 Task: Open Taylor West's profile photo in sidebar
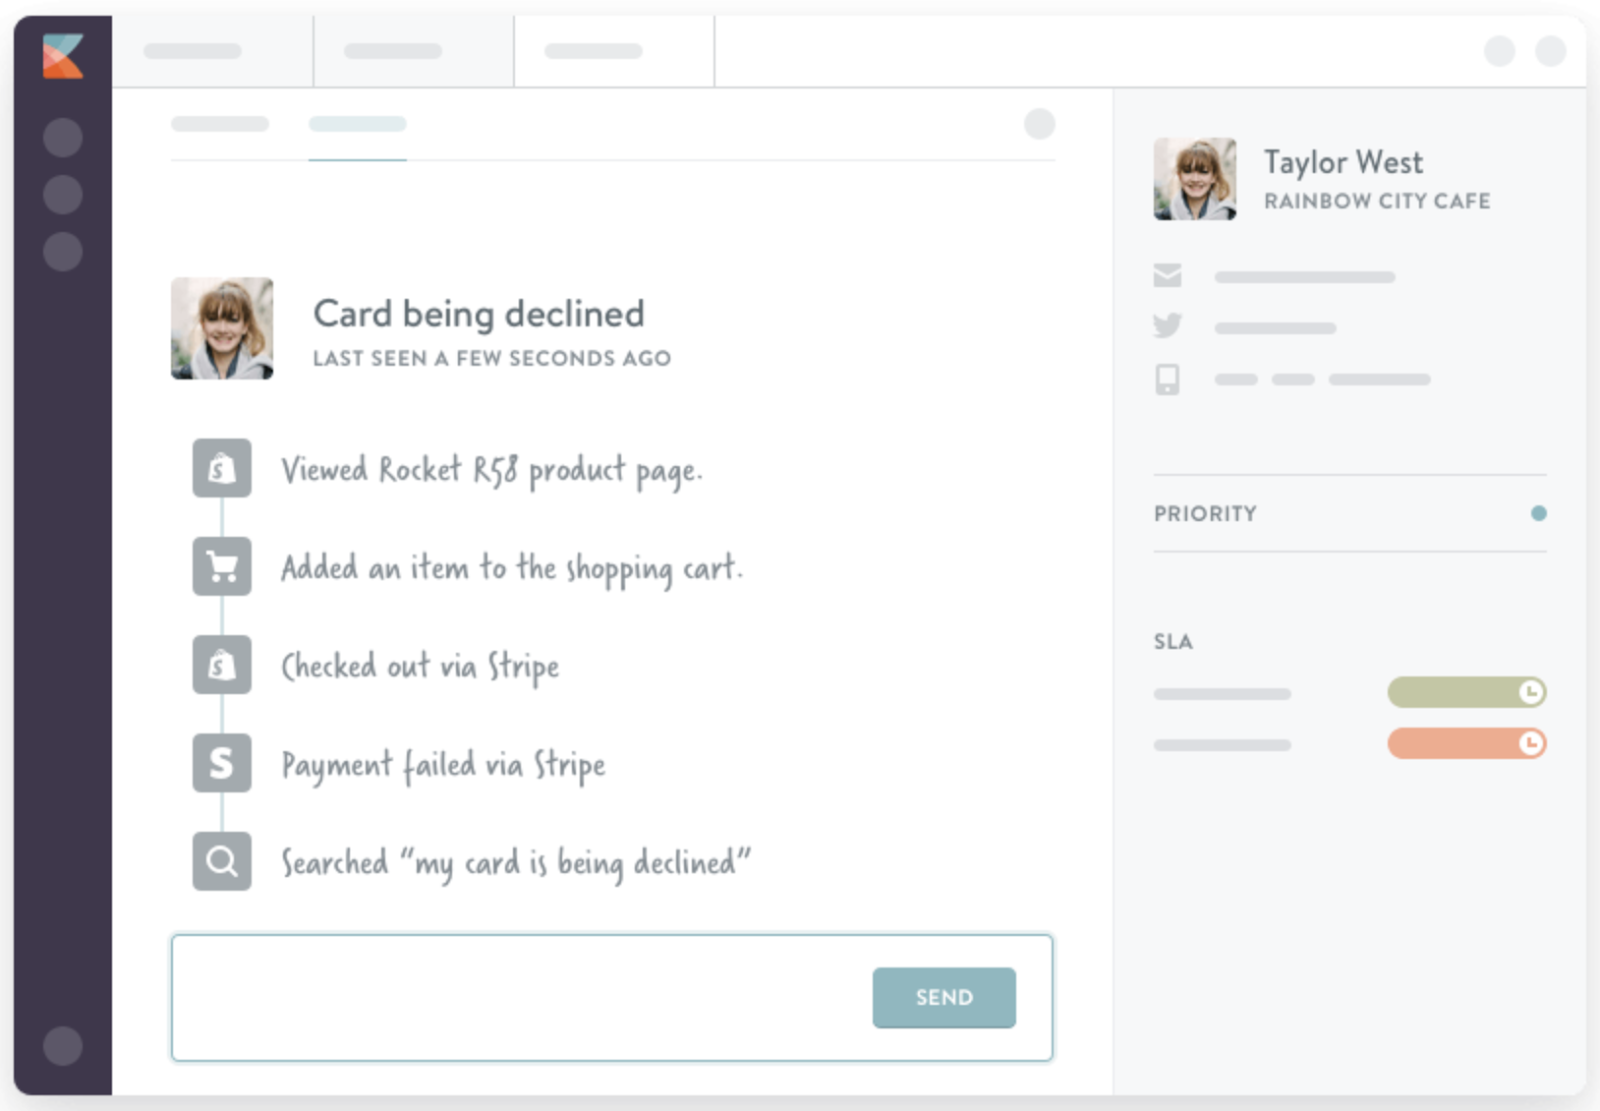click(x=1194, y=179)
